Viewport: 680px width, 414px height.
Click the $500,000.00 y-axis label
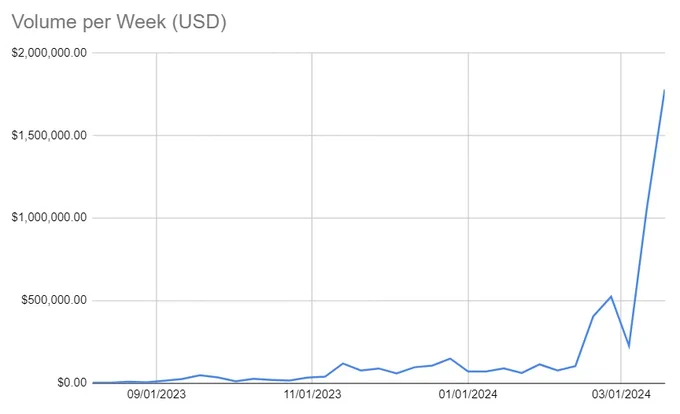[54, 300]
